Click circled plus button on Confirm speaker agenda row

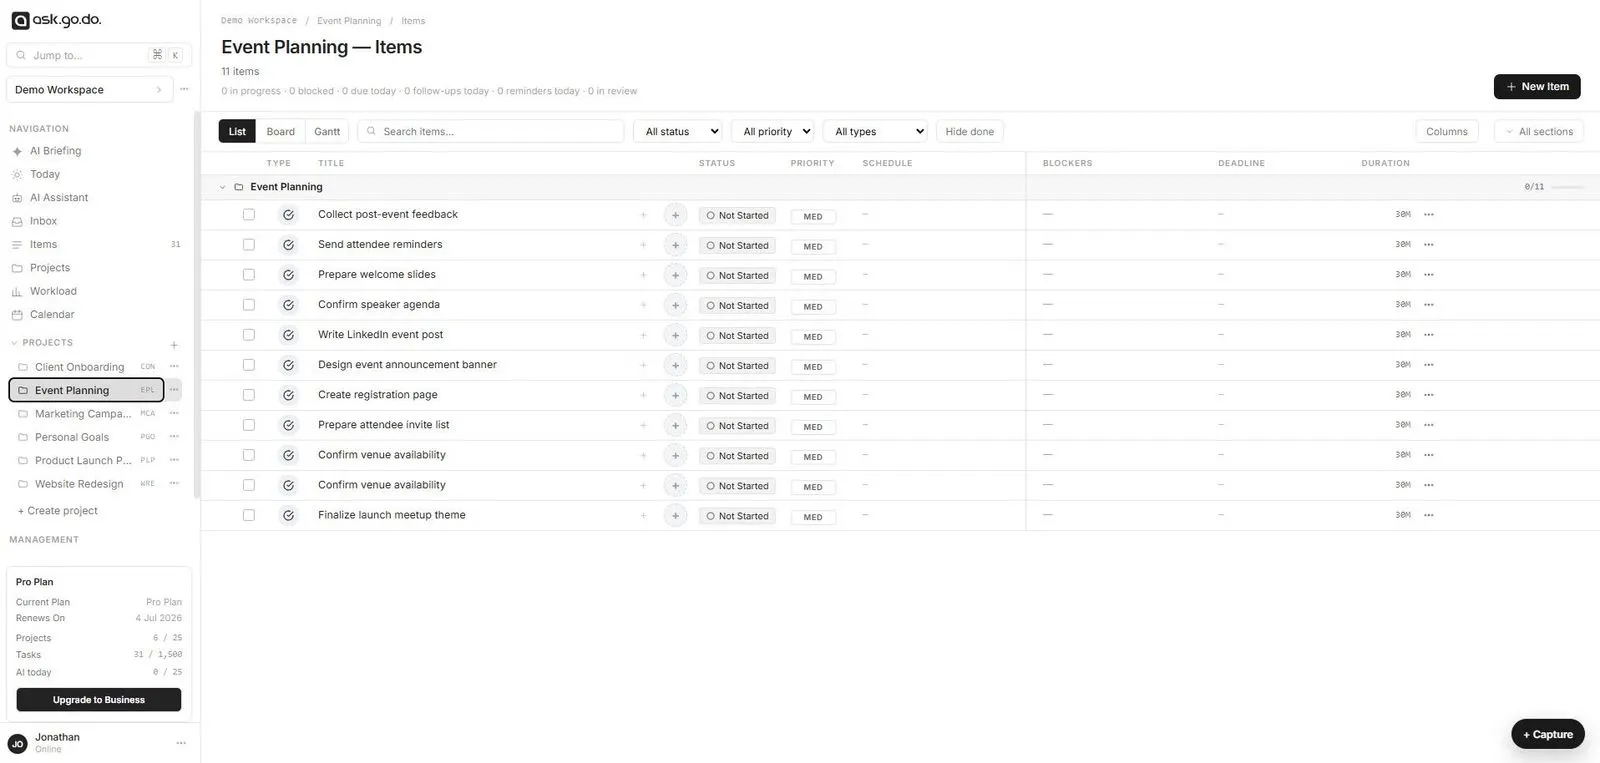[x=675, y=305]
